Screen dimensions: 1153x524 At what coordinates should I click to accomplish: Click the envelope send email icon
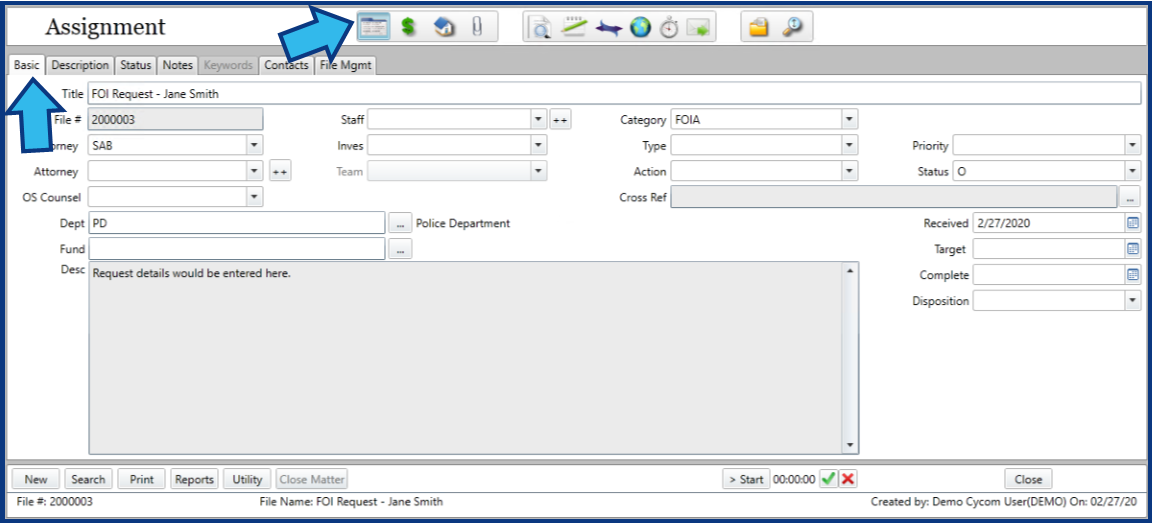tap(698, 28)
